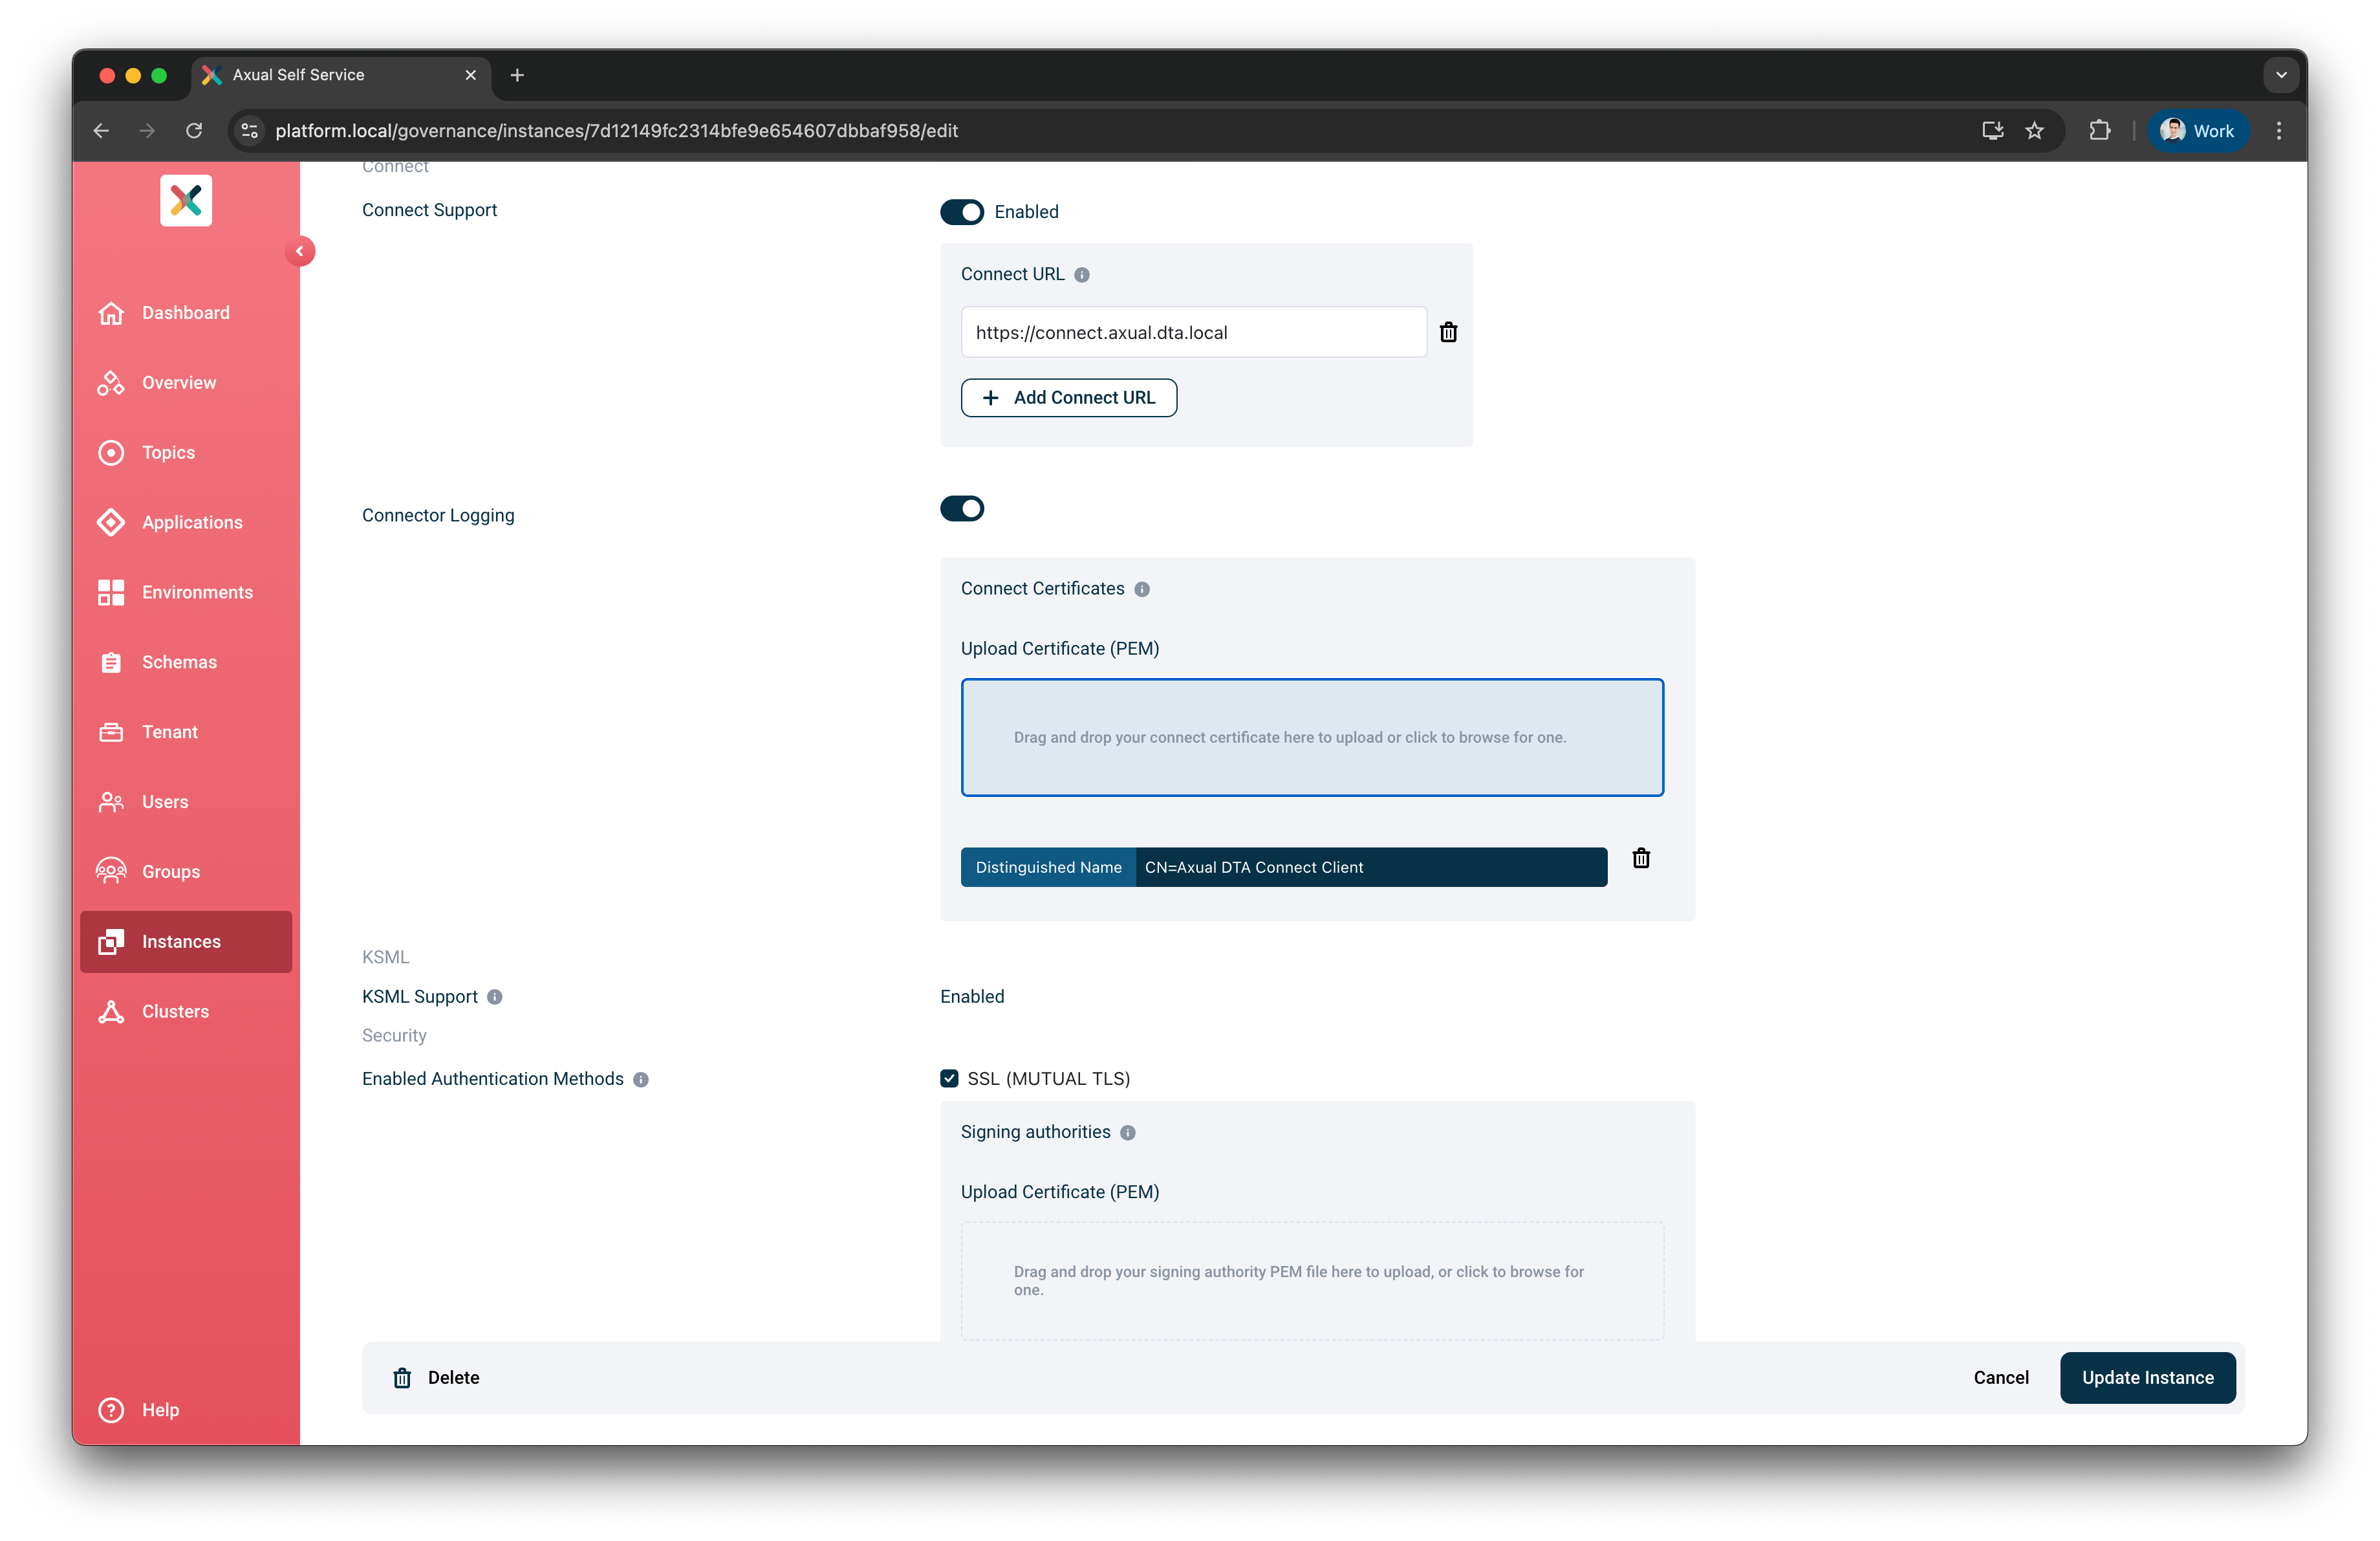Select the Applications icon in sidebar
Image resolution: width=2380 pixels, height=1541 pixels.
tap(111, 522)
